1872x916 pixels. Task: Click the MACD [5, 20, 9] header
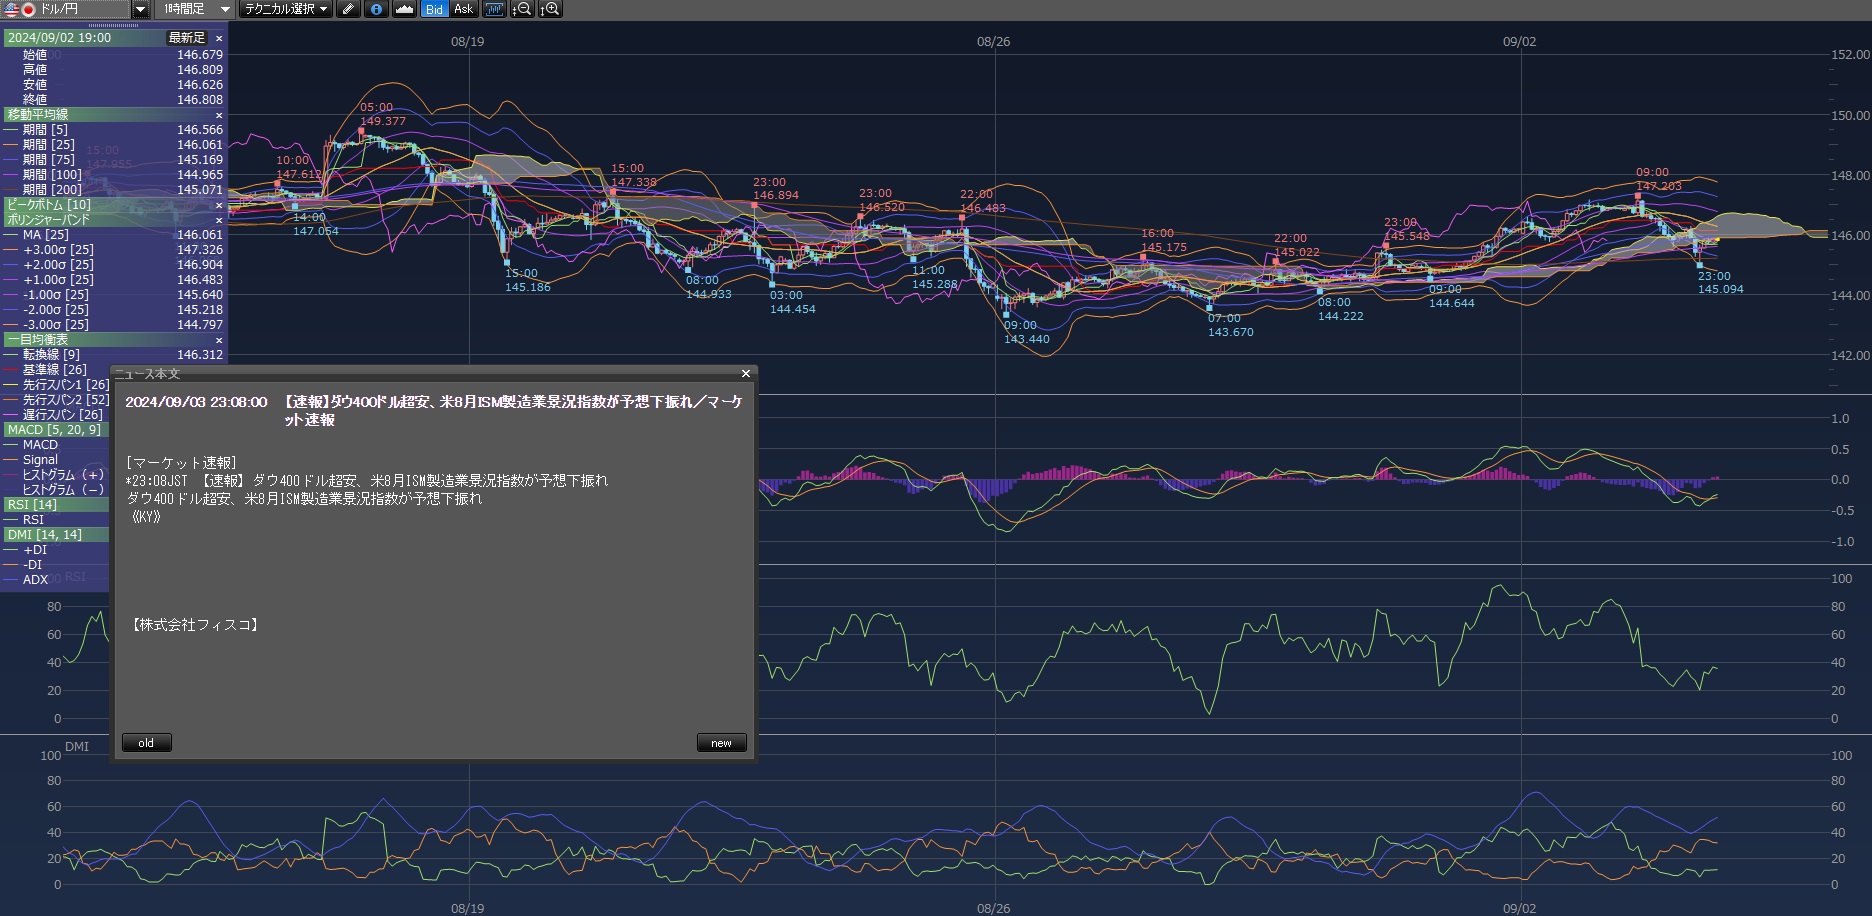(55, 430)
